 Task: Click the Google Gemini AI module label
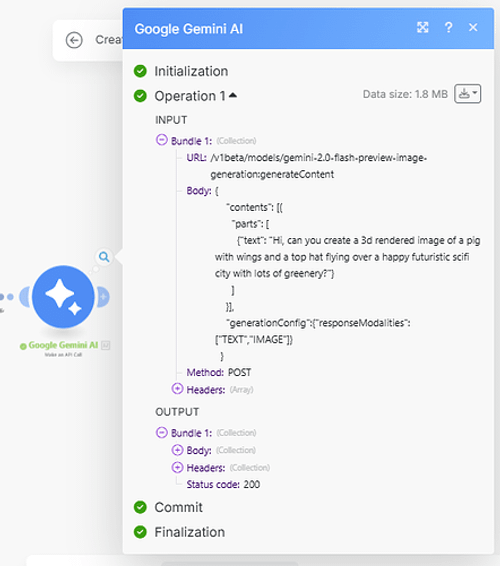point(63,345)
